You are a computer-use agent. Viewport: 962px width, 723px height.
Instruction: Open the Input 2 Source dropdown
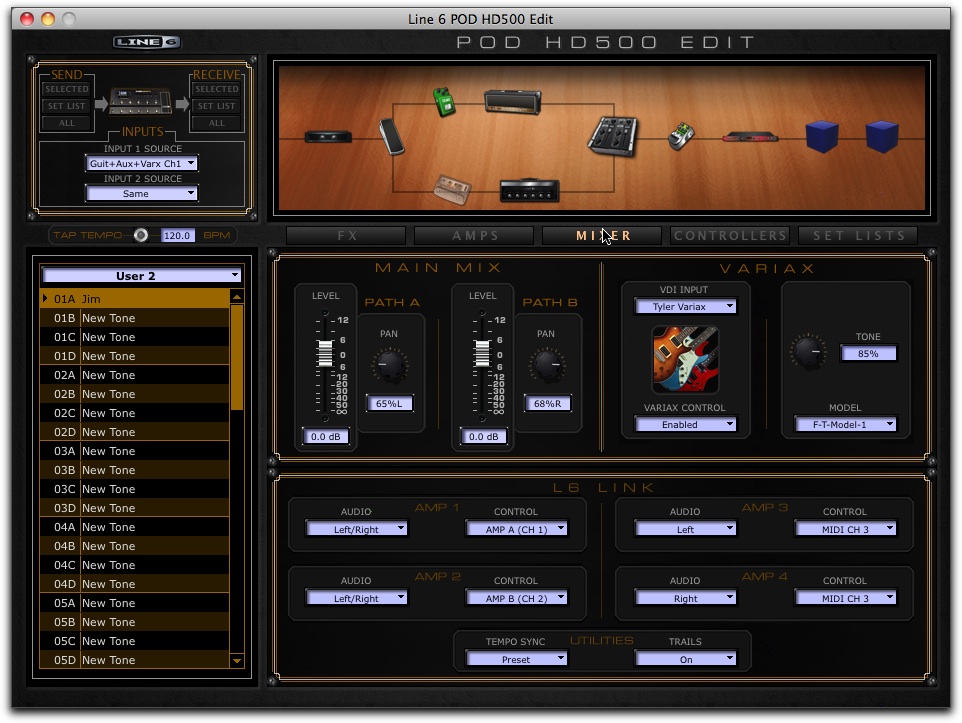(x=142, y=194)
